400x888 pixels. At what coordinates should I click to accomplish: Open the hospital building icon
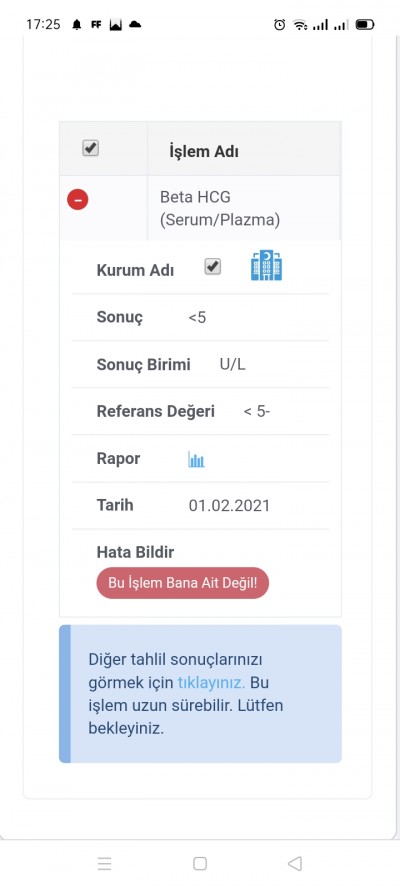point(266,266)
